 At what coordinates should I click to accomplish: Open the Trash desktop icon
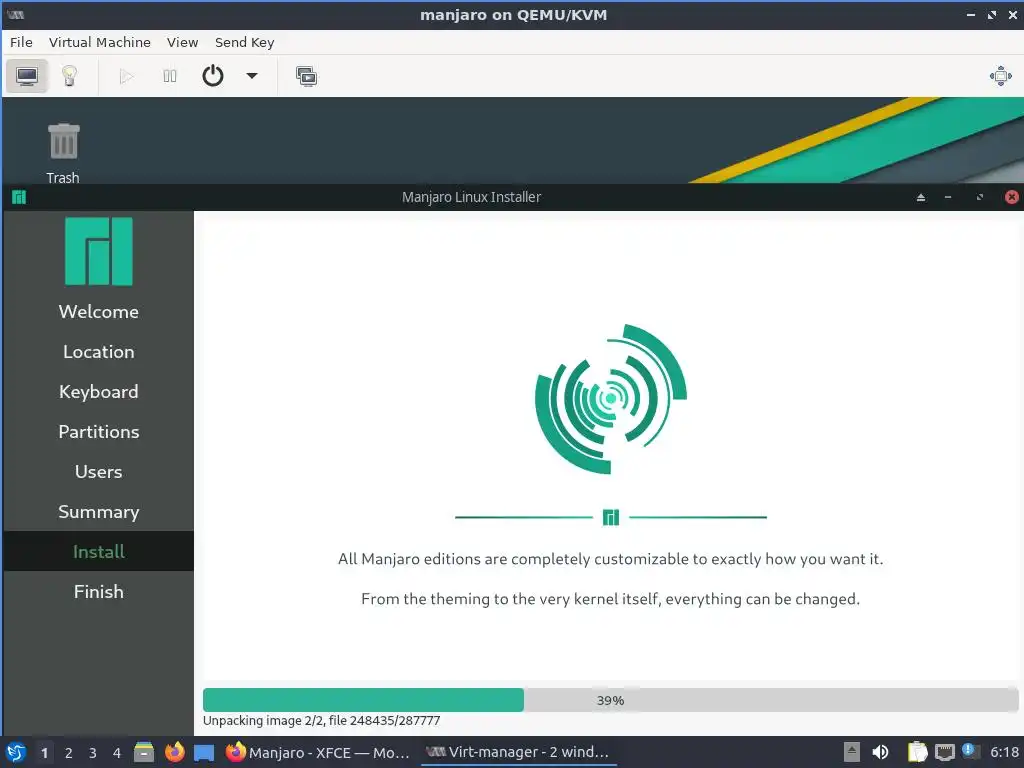tap(63, 153)
